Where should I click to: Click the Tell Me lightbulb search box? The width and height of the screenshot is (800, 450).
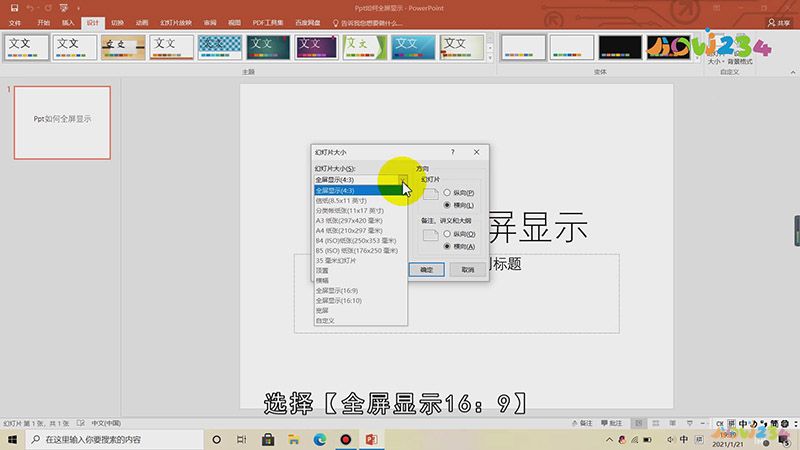367,23
